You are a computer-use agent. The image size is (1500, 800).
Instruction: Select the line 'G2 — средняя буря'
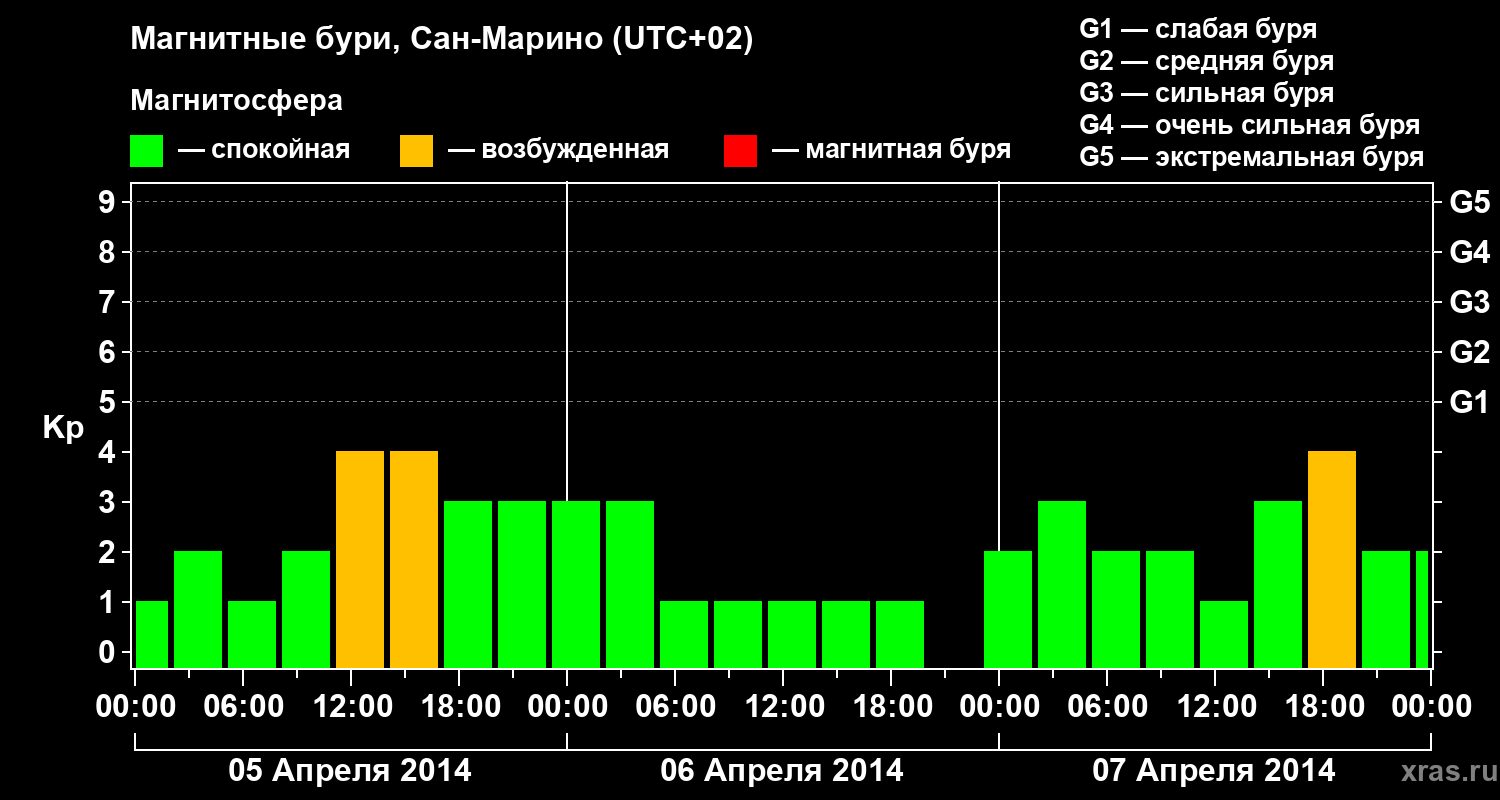[1207, 61]
